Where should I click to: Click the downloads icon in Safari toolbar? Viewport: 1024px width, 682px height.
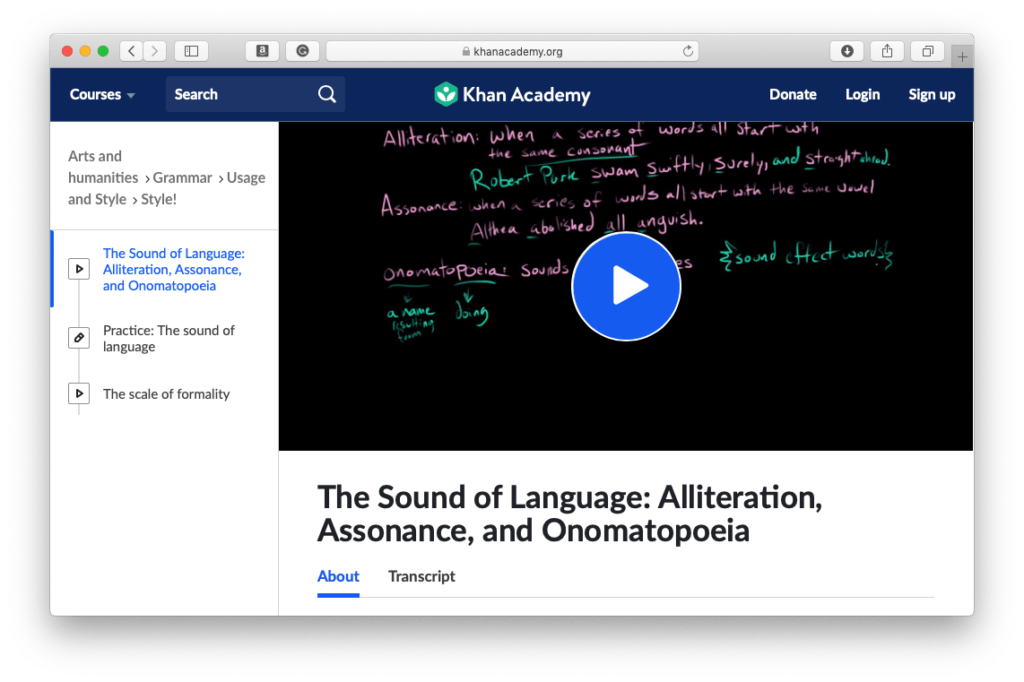pyautogui.click(x=847, y=51)
